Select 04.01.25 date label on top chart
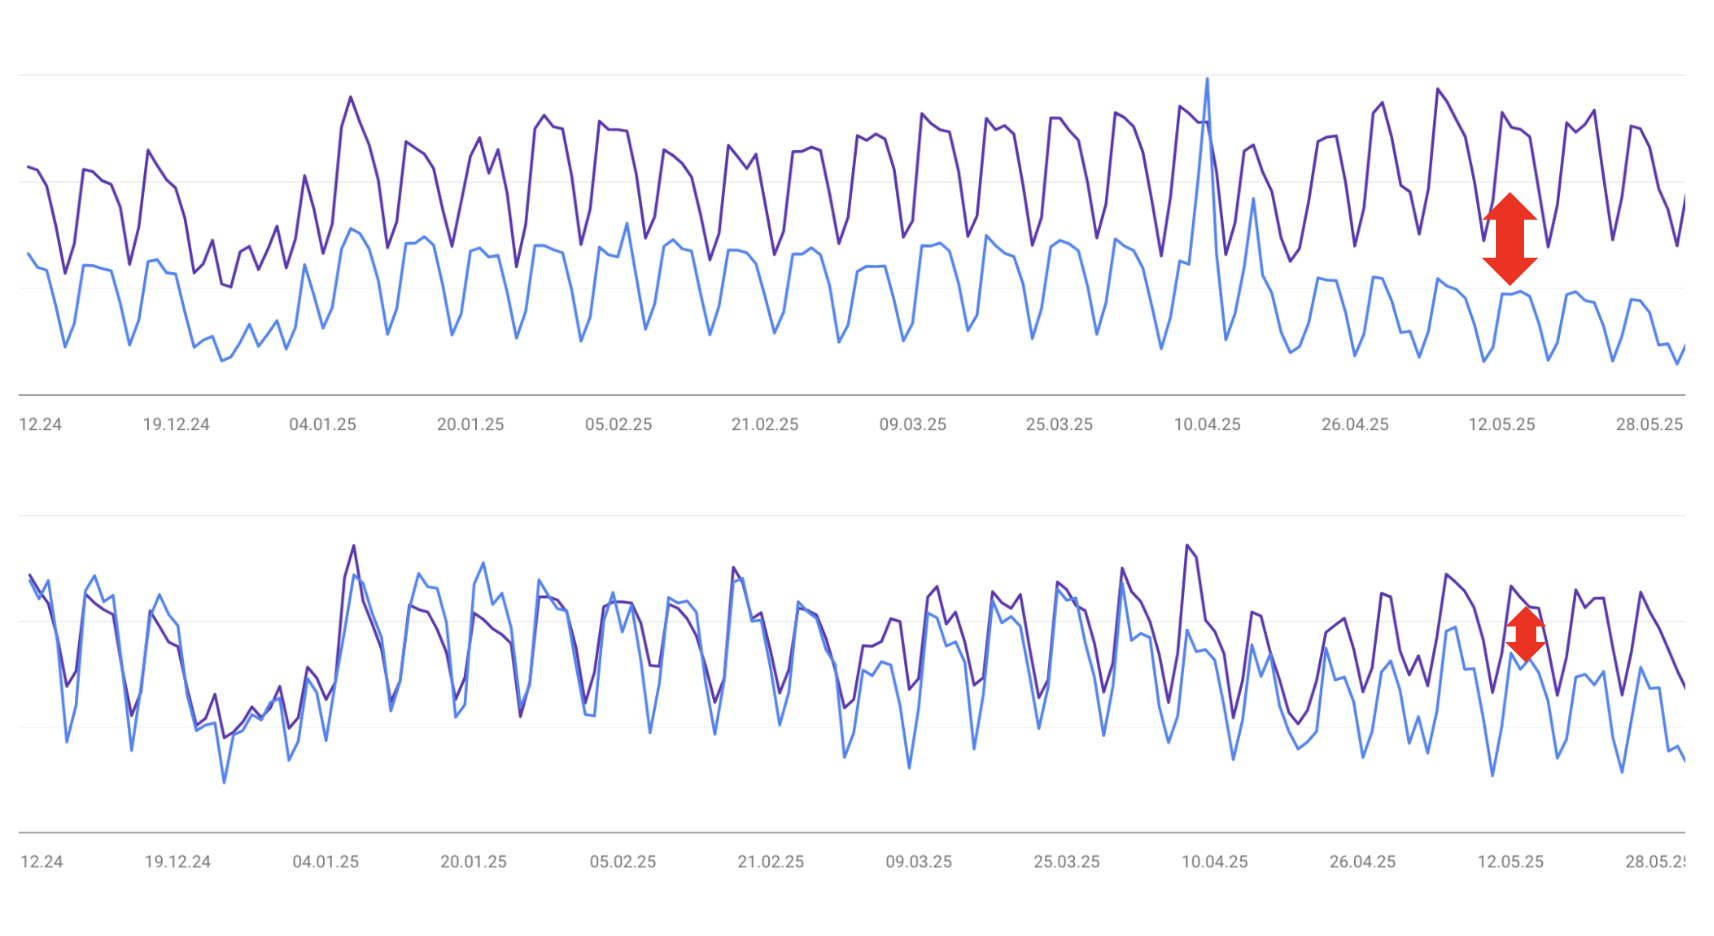This screenshot has height=936, width=1714. click(323, 424)
